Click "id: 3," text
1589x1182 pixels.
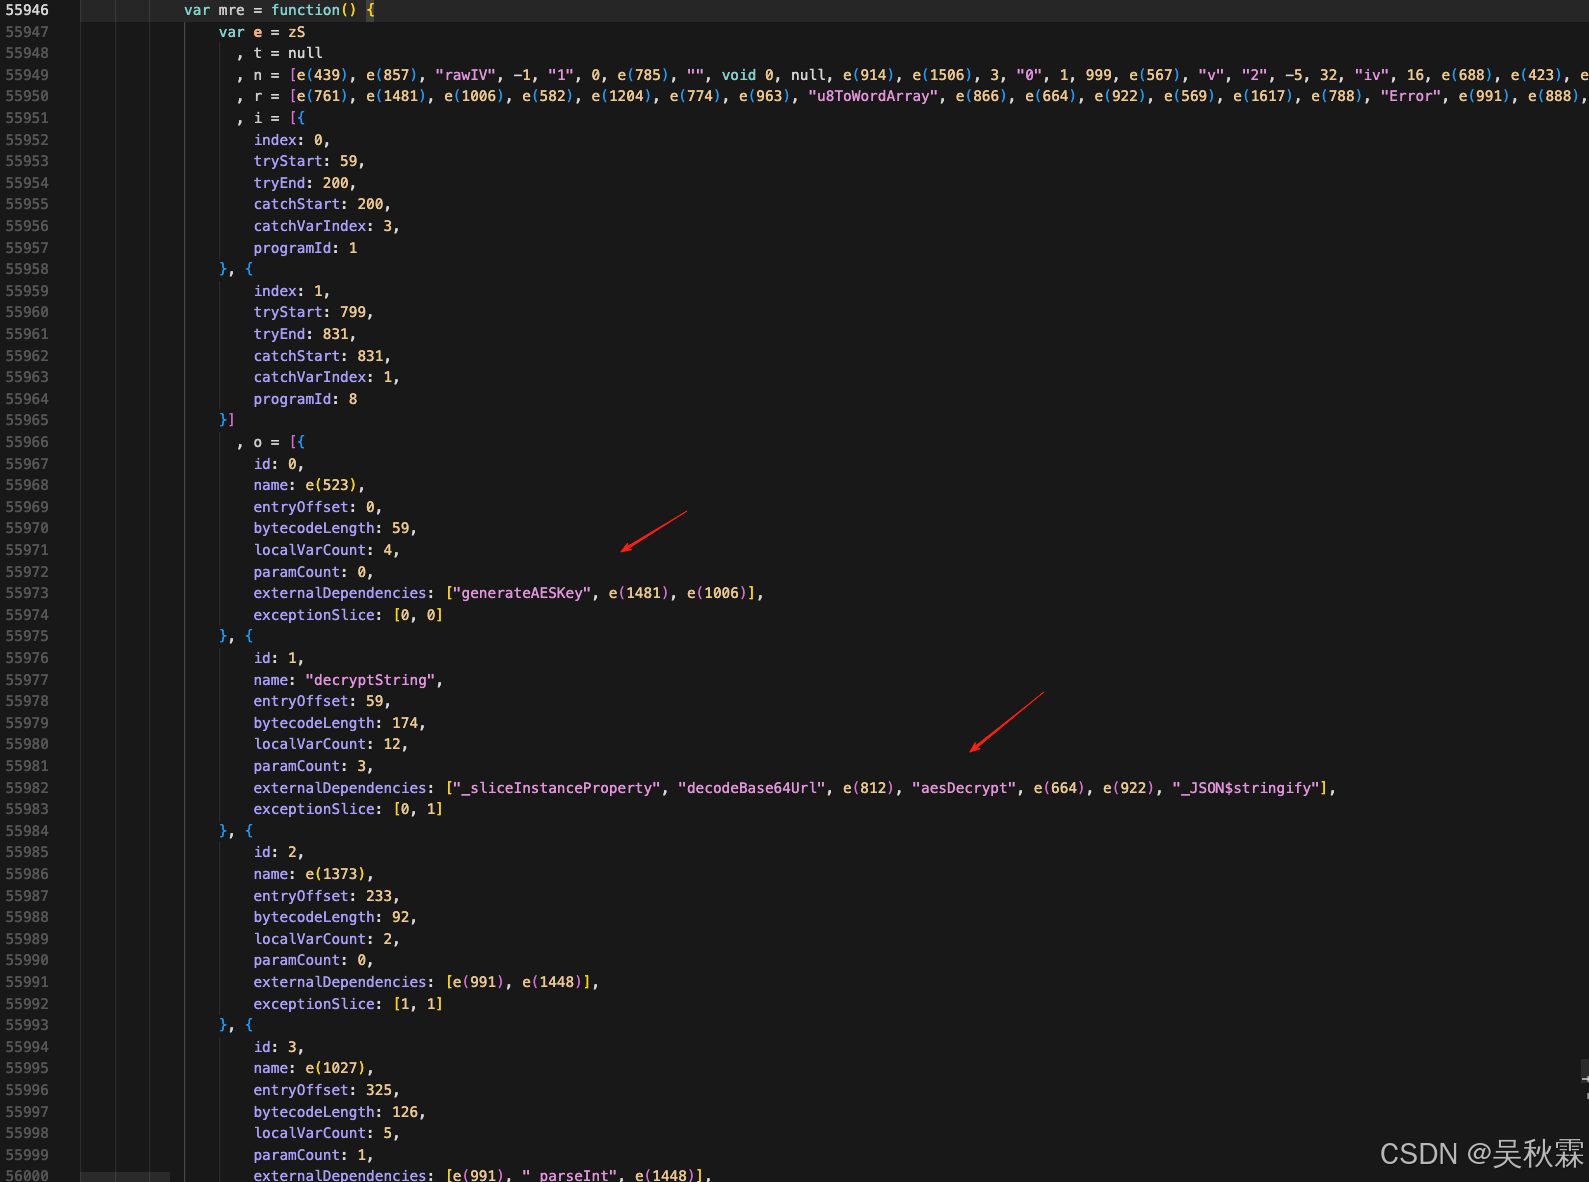point(279,1047)
